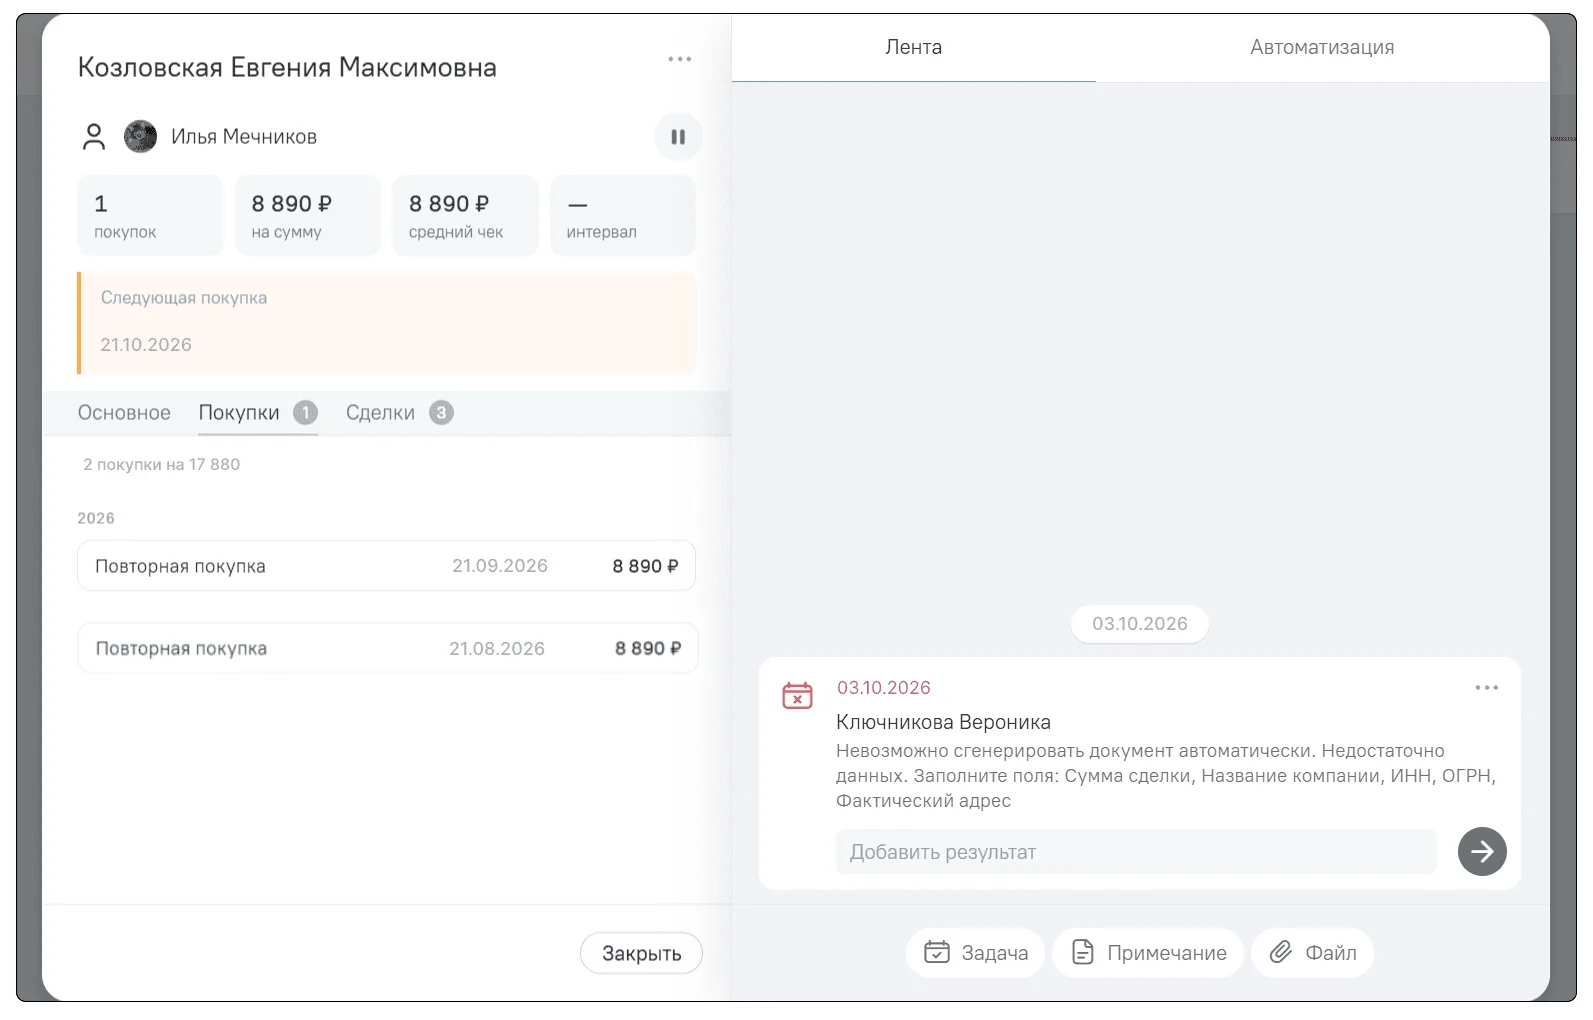Submit the result with the arrow button
The image size is (1593, 1020).
coord(1482,852)
